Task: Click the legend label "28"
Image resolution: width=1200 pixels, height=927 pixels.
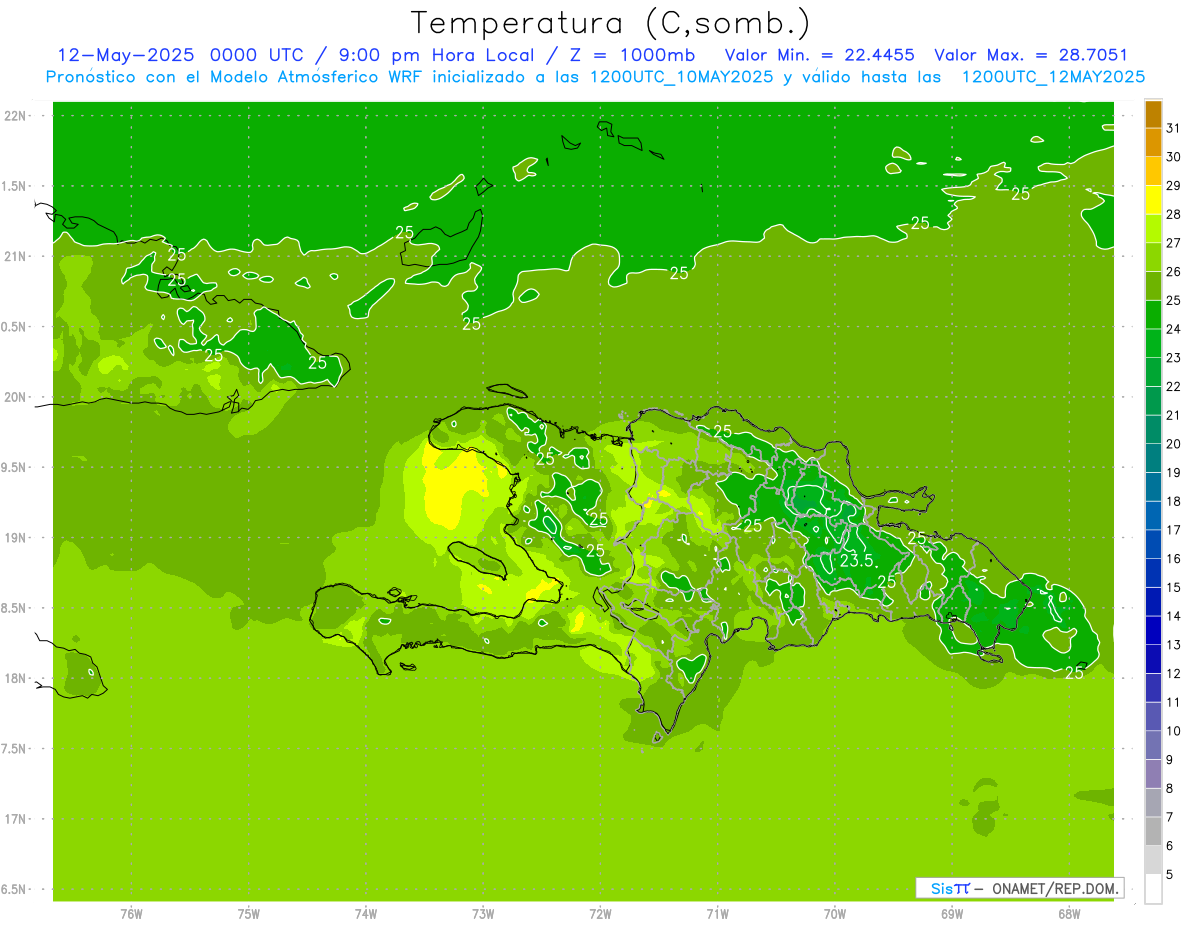Action: pyautogui.click(x=1174, y=214)
